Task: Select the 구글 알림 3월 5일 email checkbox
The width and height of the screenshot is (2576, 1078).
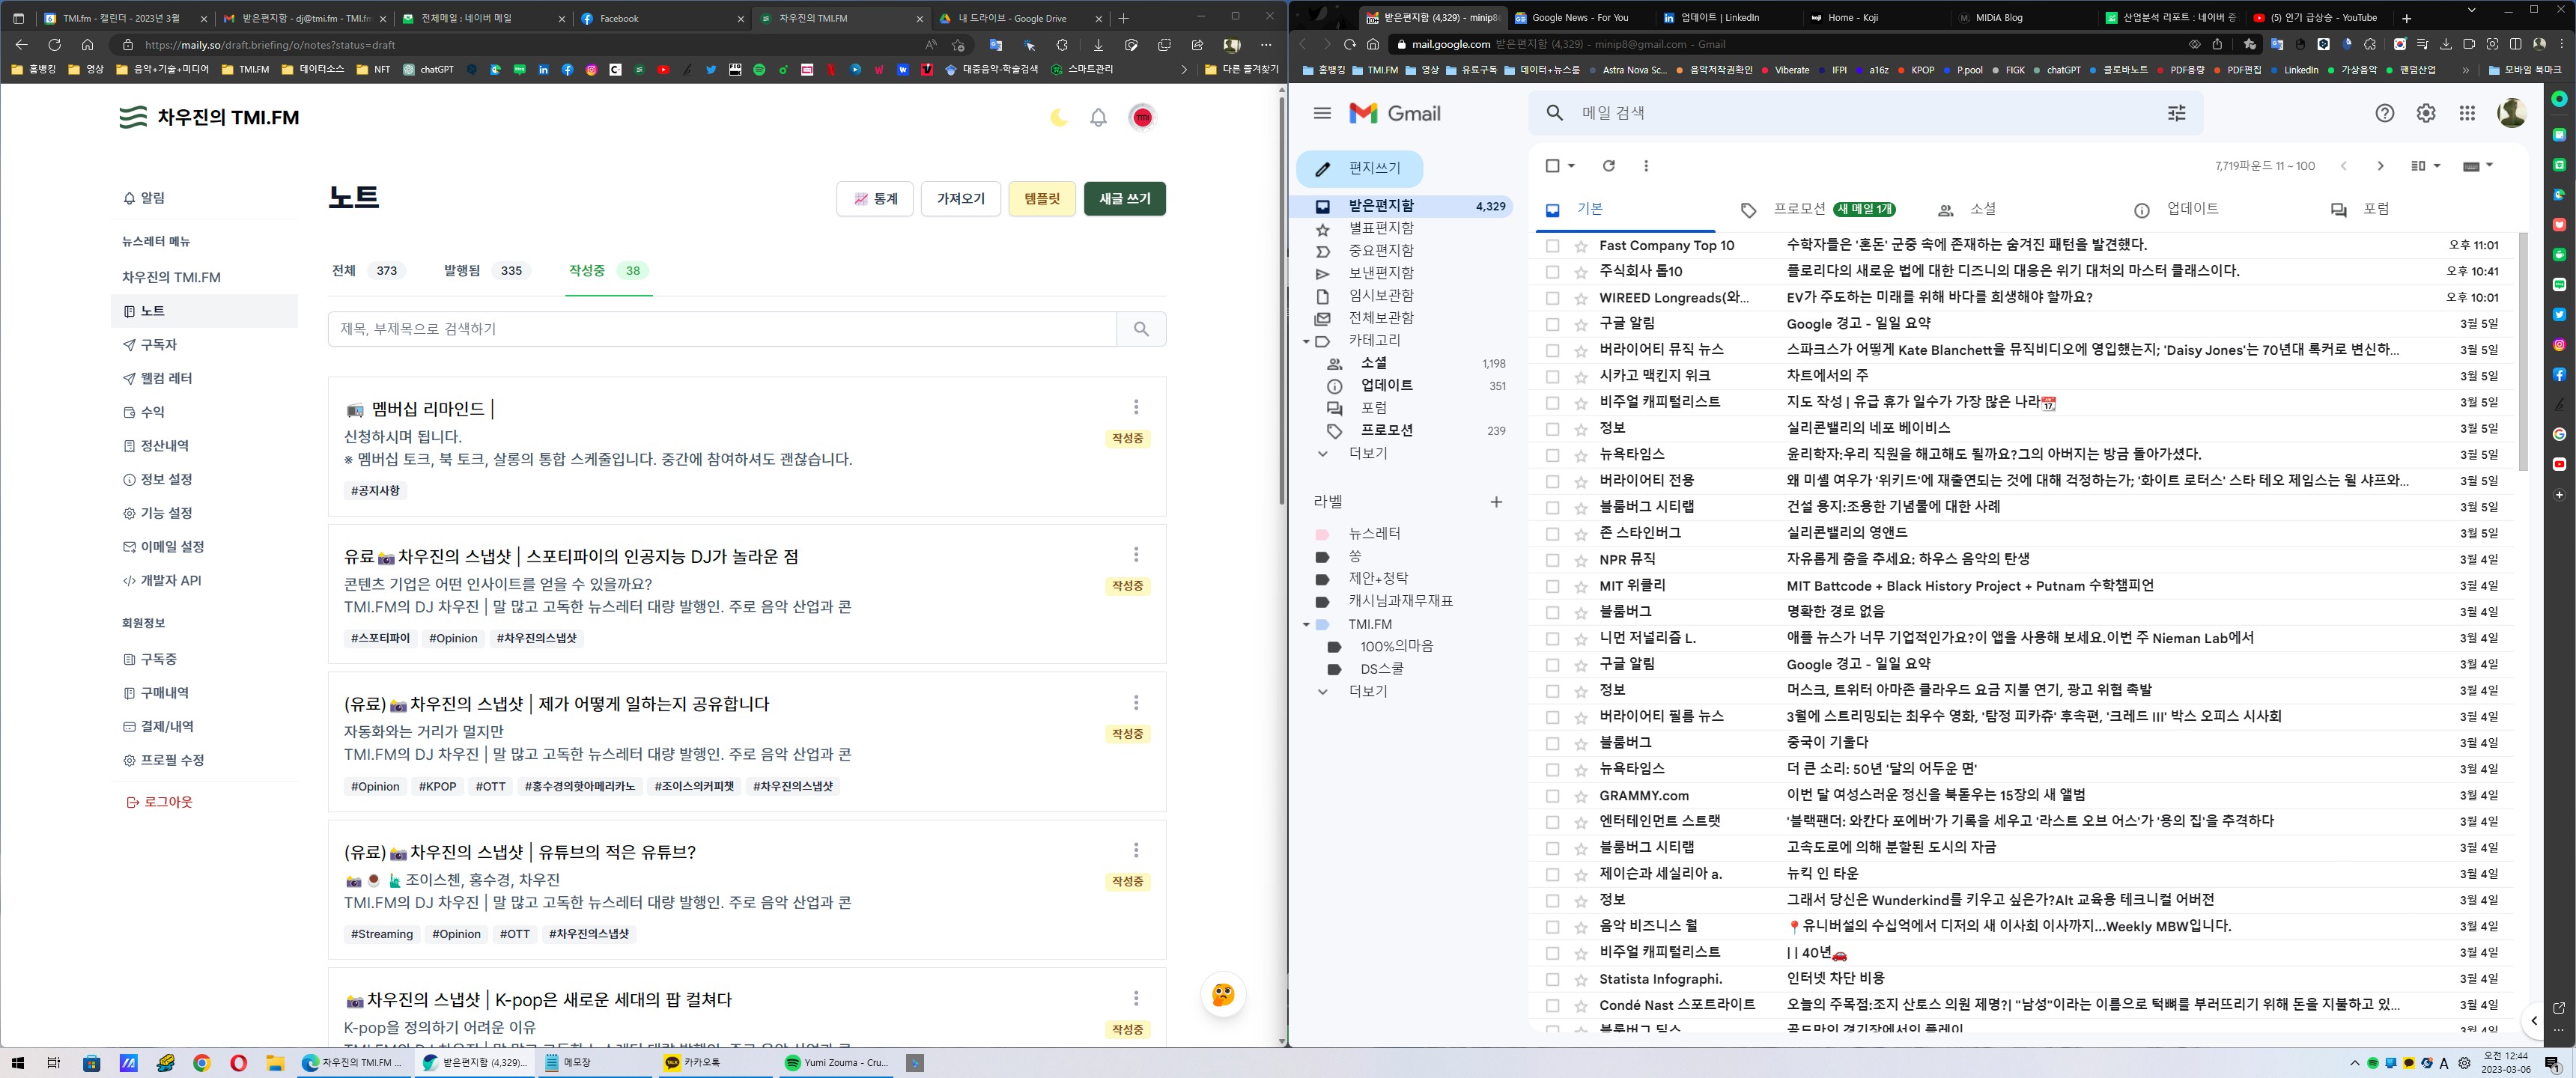Action: coord(1552,324)
